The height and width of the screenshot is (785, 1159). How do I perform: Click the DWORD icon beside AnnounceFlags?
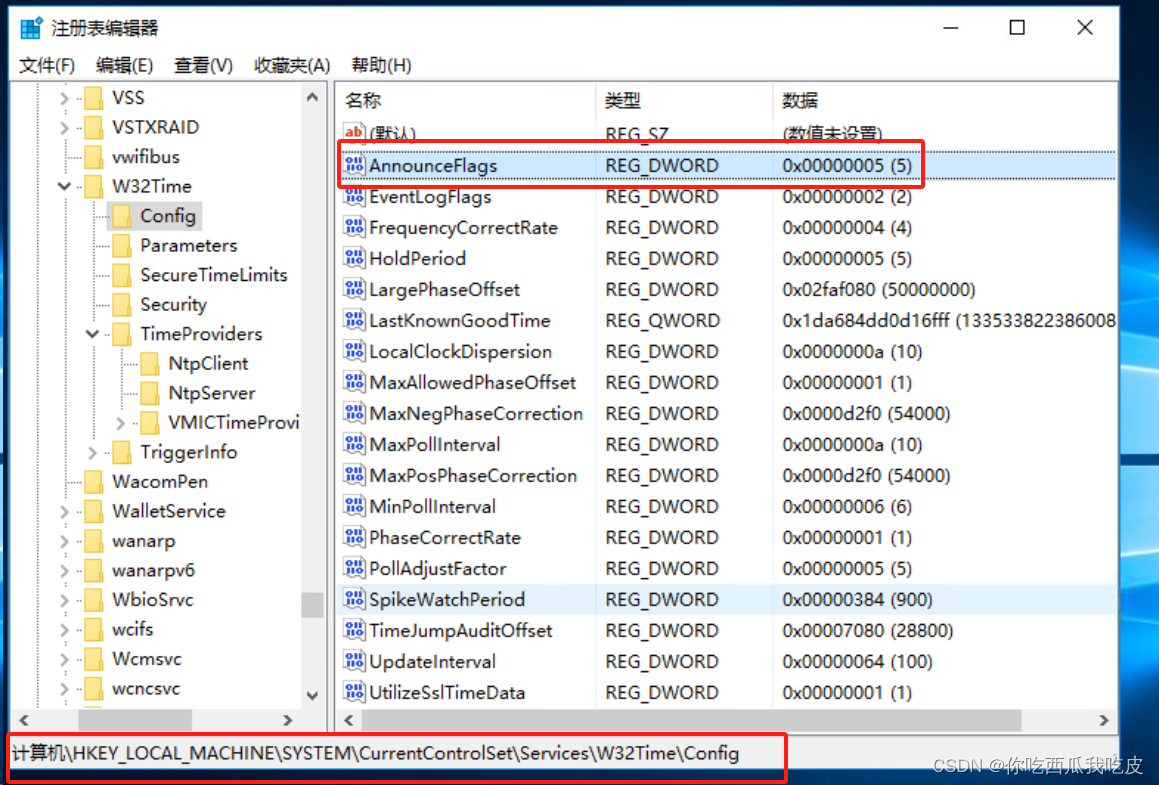tap(356, 165)
